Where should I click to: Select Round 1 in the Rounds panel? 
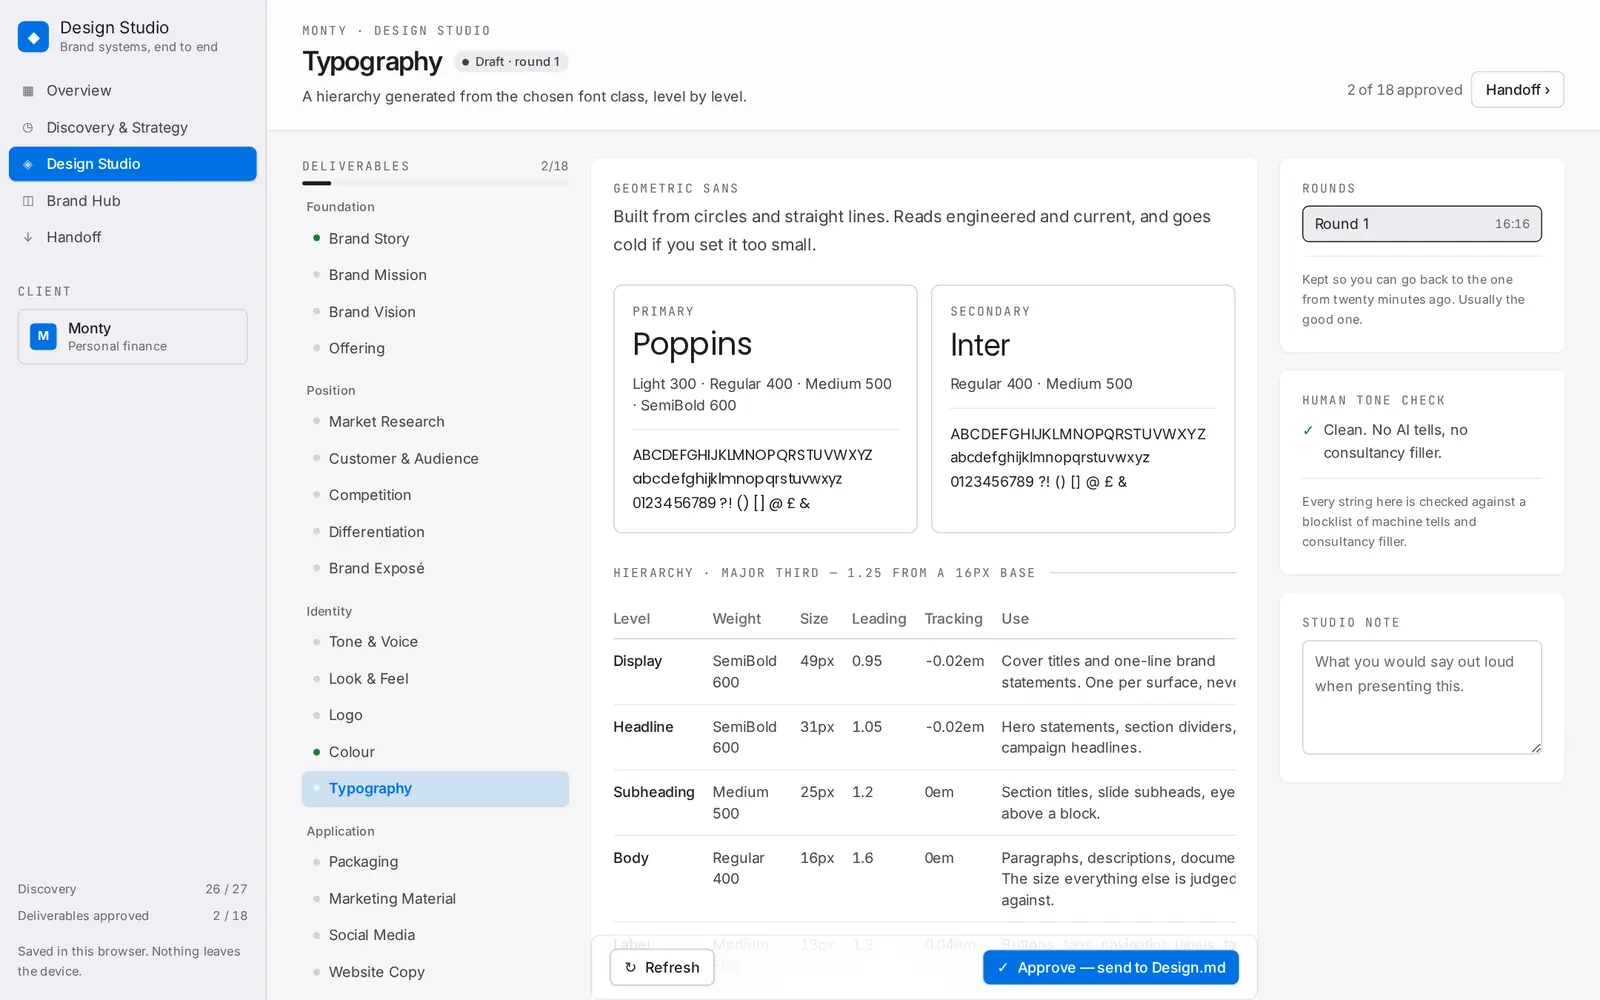pos(1422,224)
